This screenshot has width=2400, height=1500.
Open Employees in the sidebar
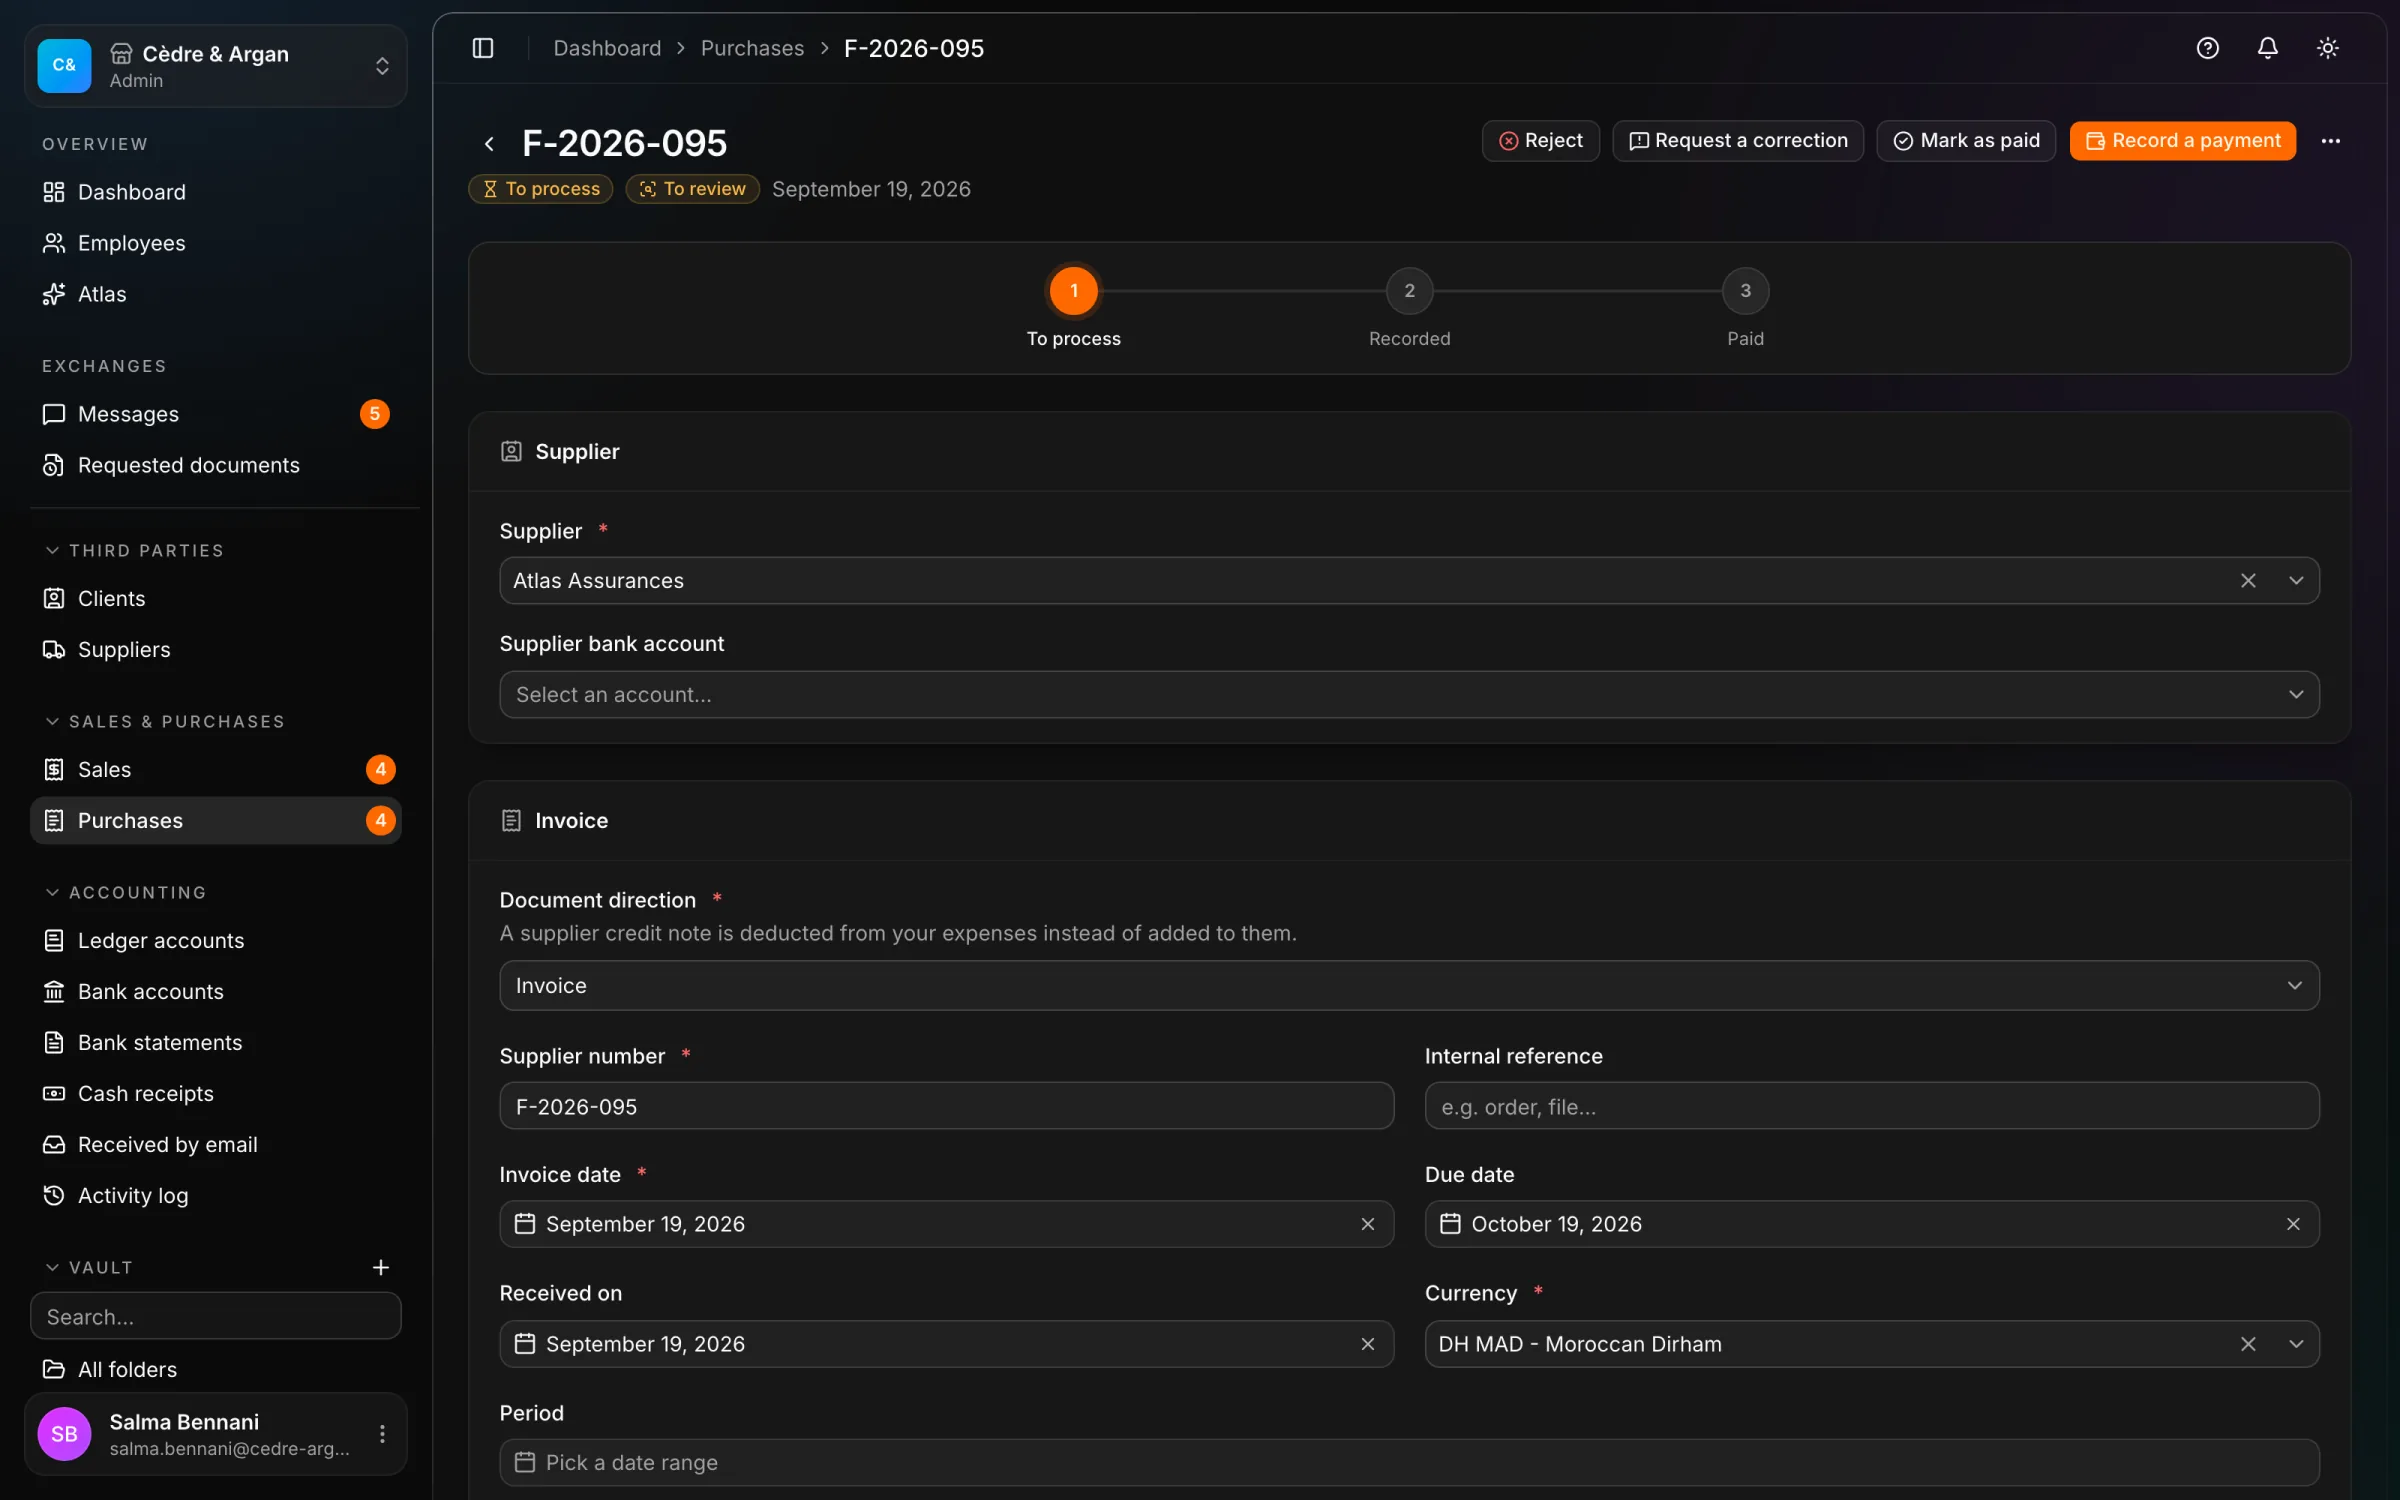[216, 243]
